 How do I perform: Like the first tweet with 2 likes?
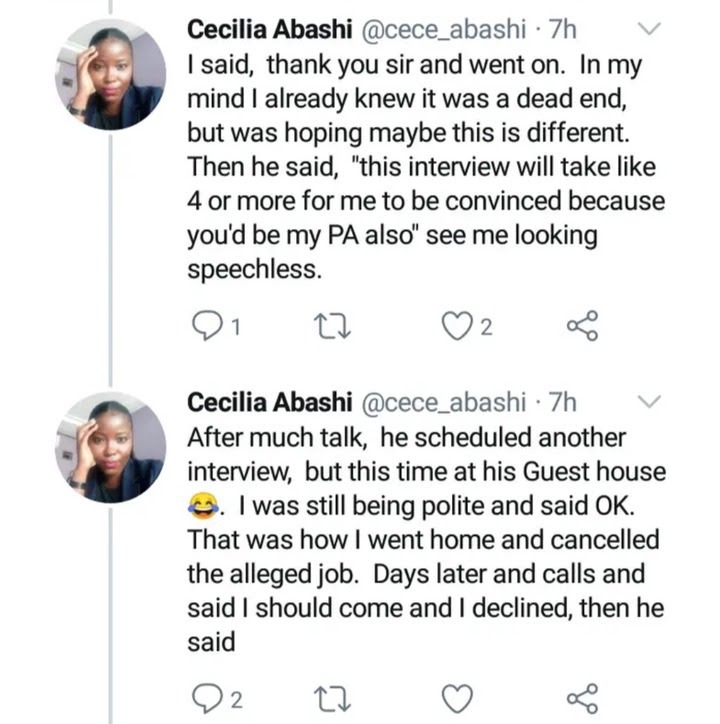(457, 326)
